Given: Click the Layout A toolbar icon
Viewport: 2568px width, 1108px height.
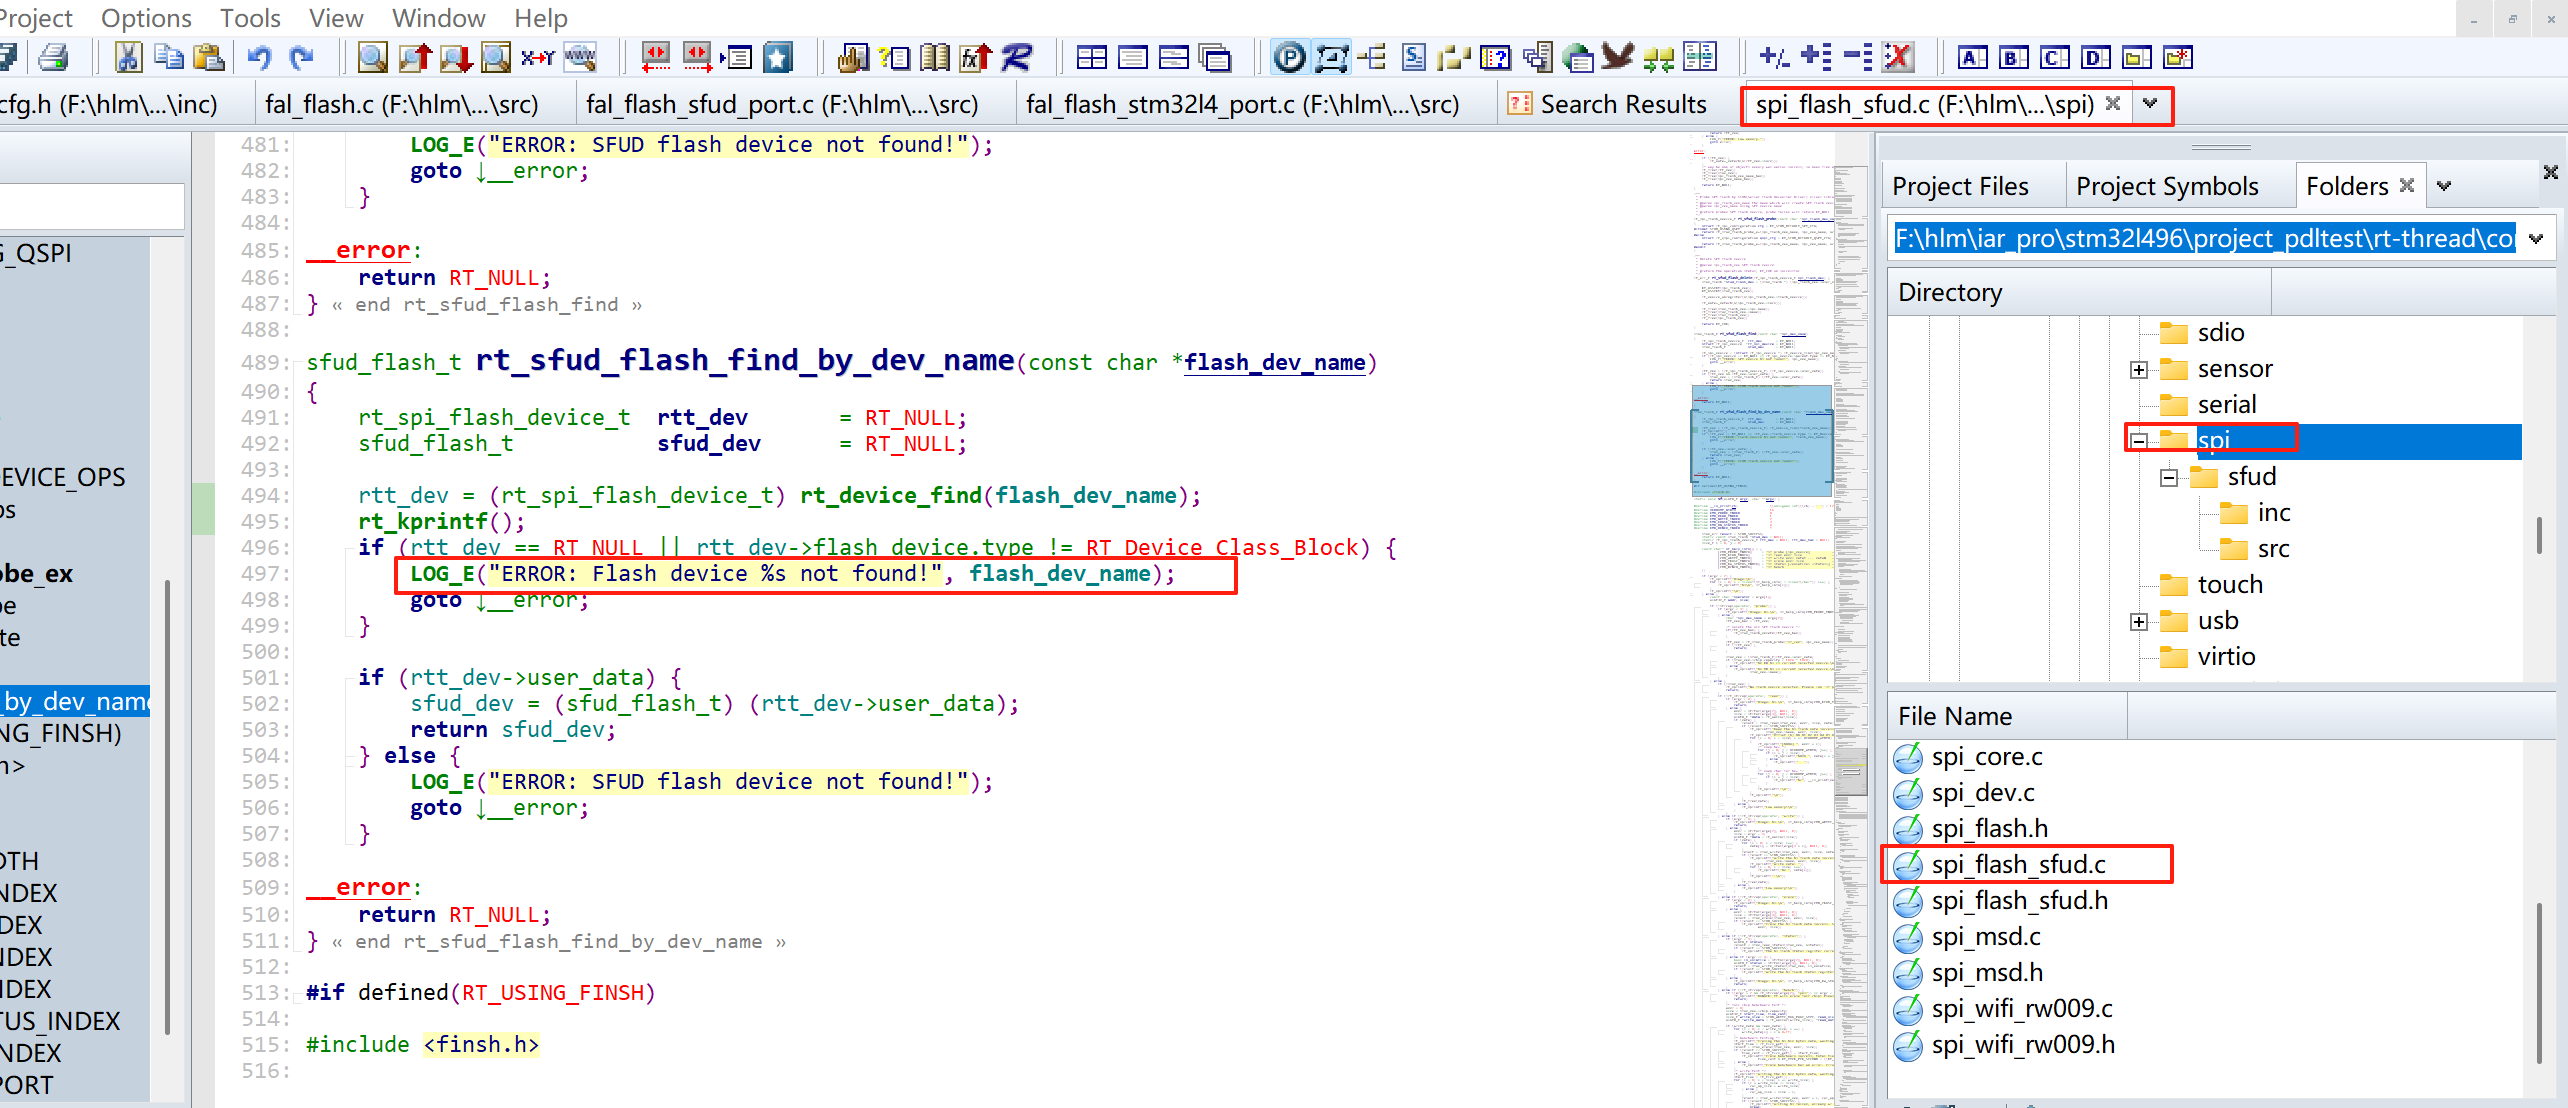Looking at the screenshot, I should click(x=1971, y=58).
